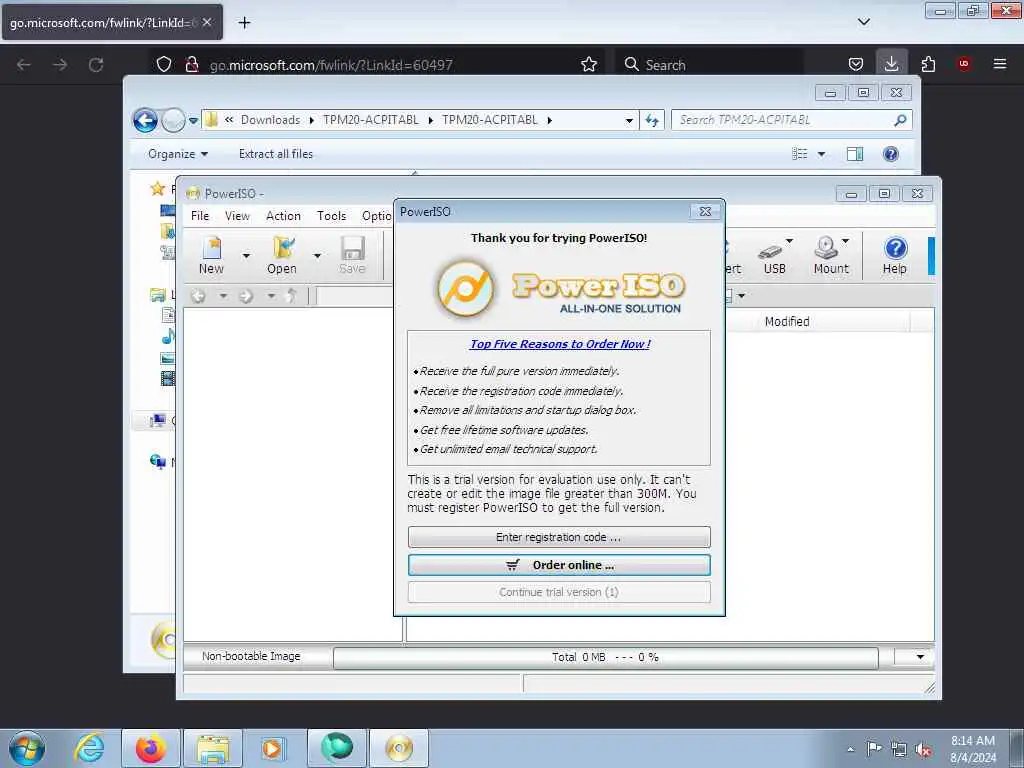Viewport: 1024px width, 768px height.
Task: Open the Action menu in PowerISO
Action: coord(283,216)
